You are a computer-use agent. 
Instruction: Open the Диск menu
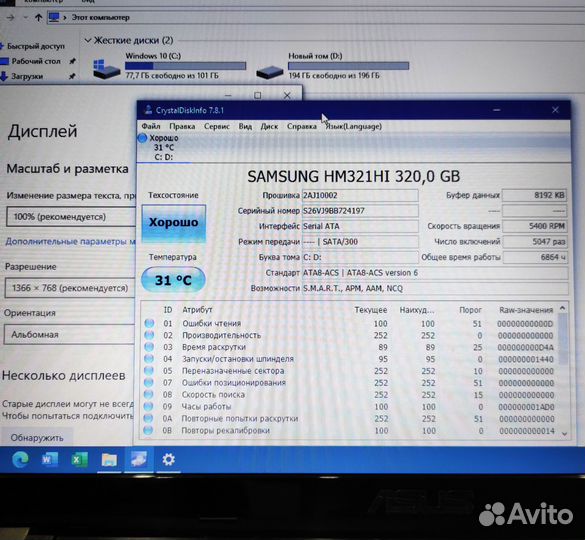click(x=269, y=126)
